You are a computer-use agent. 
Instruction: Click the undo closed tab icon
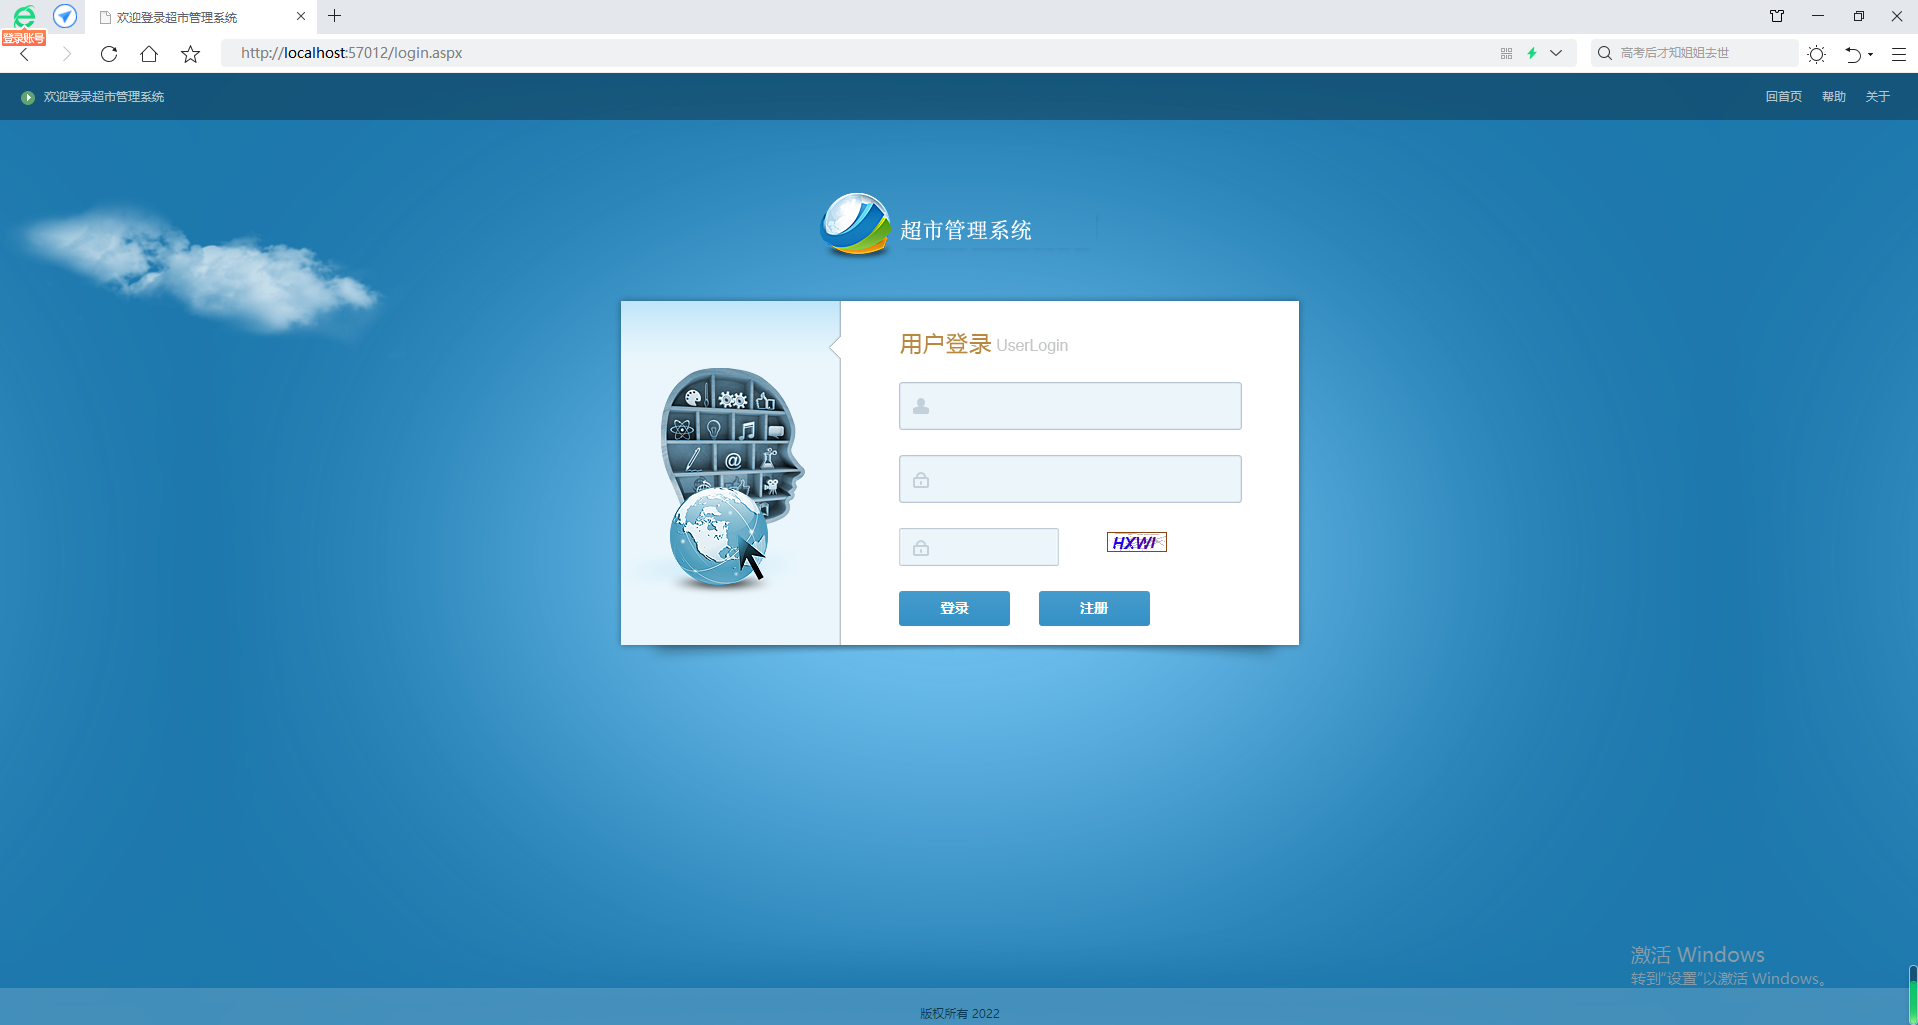coord(1853,54)
